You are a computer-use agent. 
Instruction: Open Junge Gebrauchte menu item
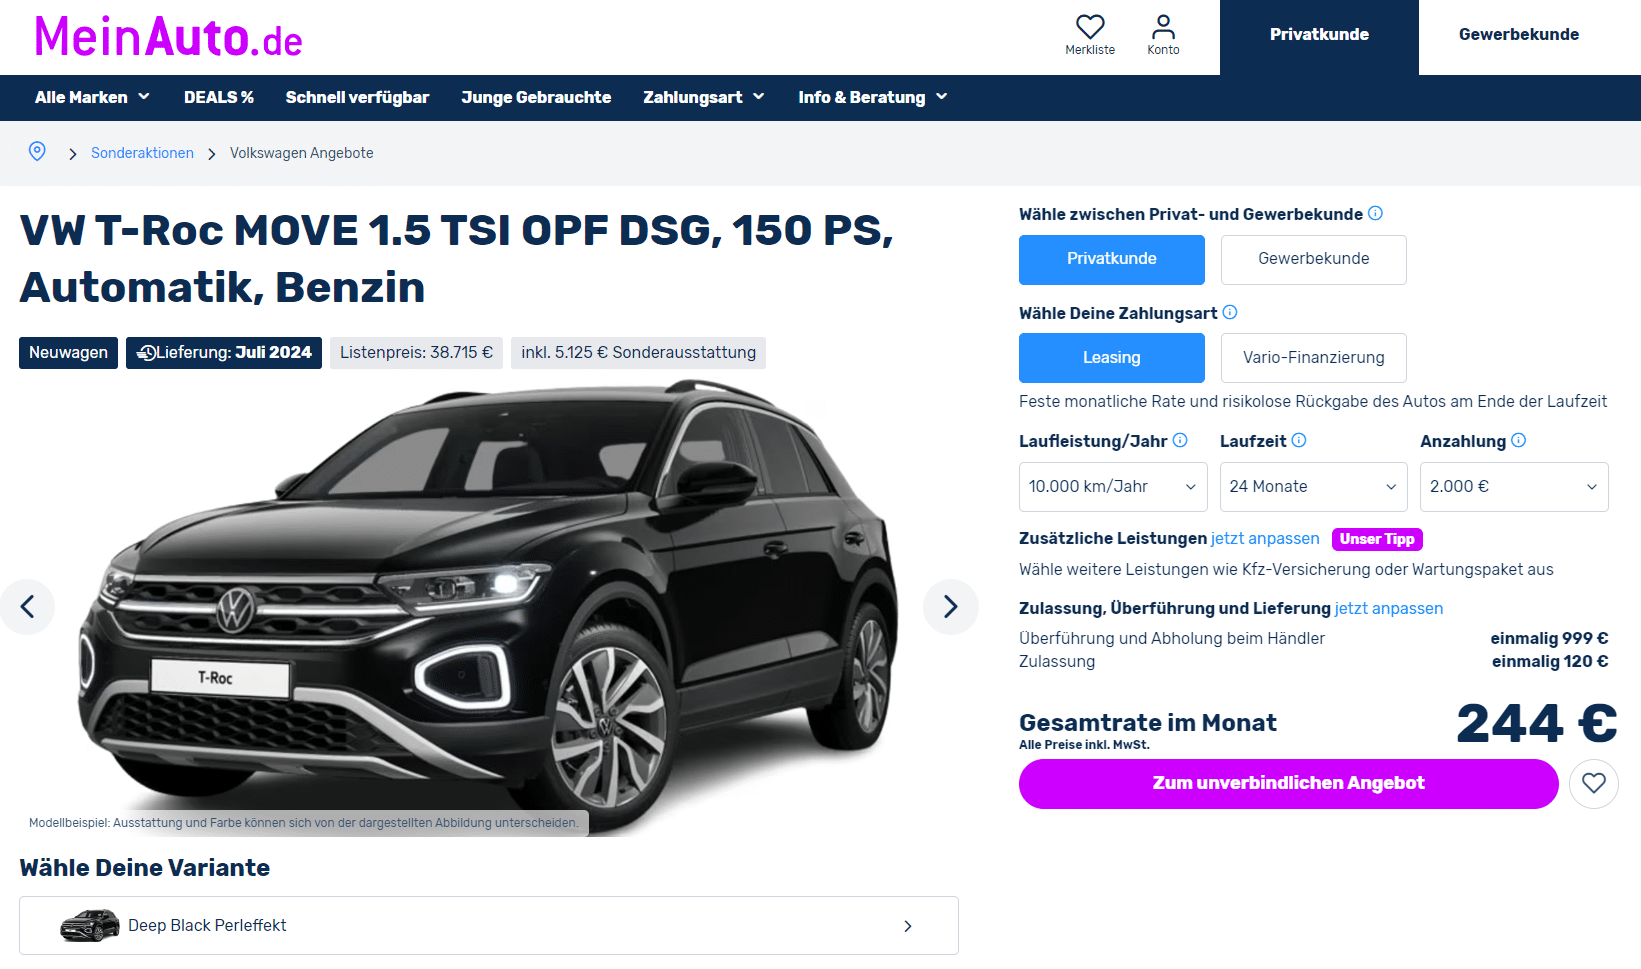click(536, 97)
